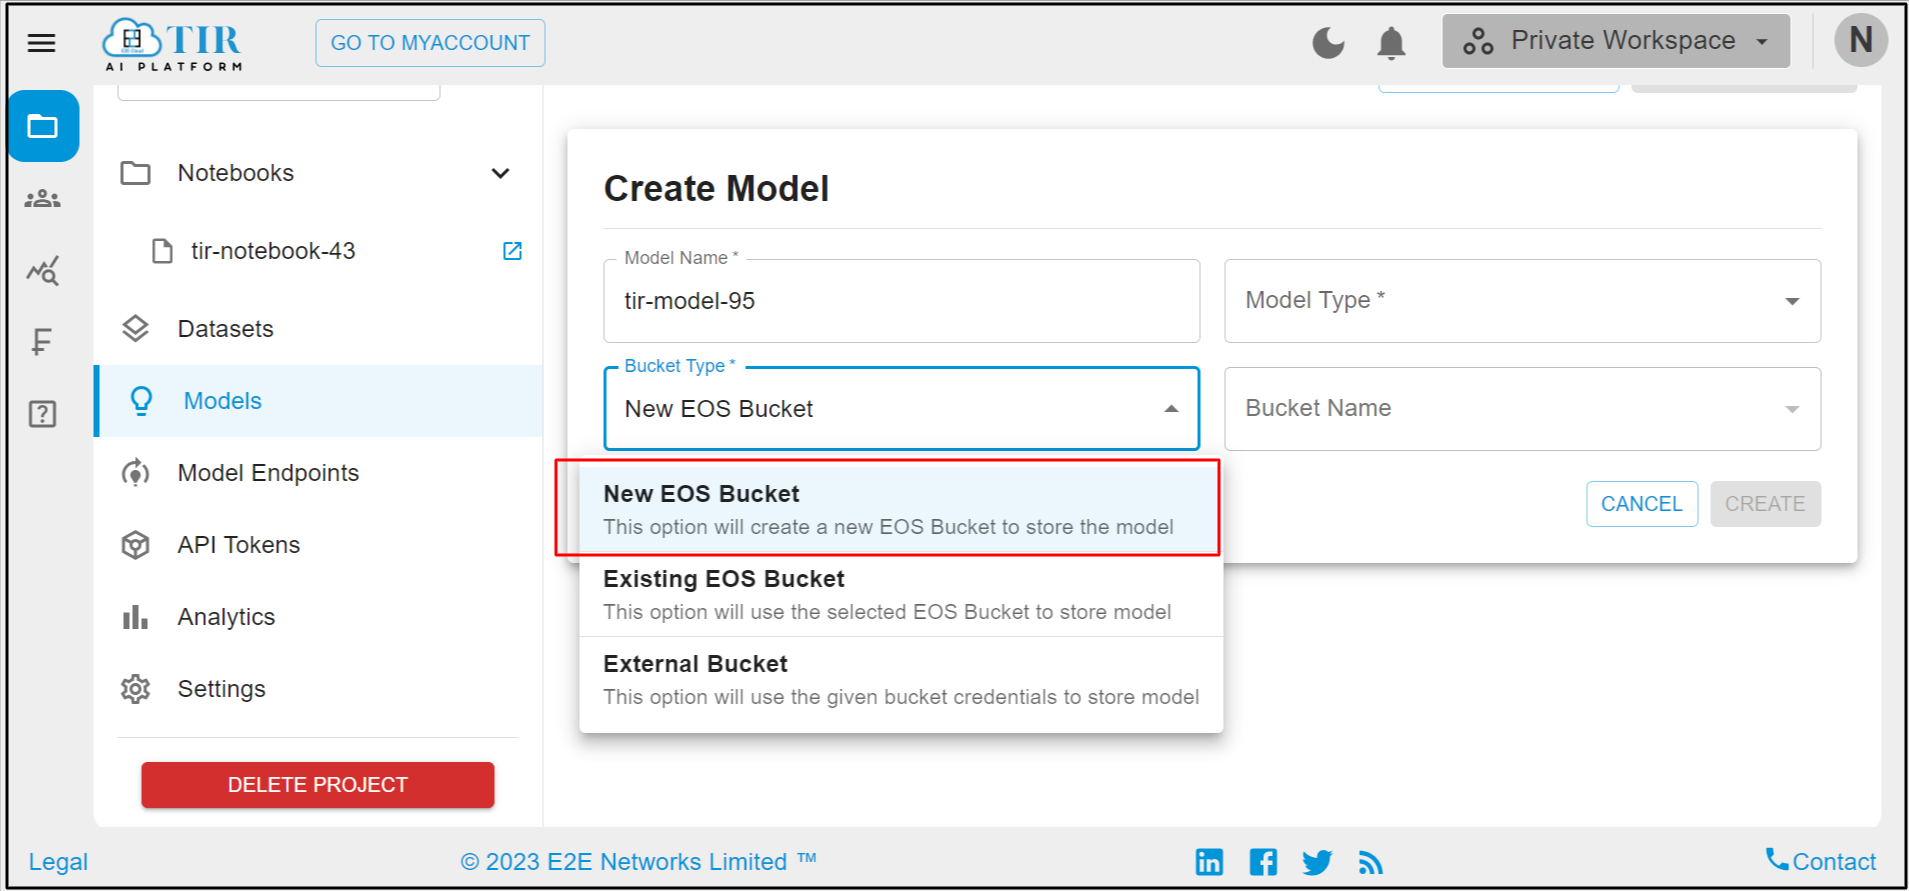The height and width of the screenshot is (891, 1909).
Task: Open the Contact link
Action: point(1821,861)
